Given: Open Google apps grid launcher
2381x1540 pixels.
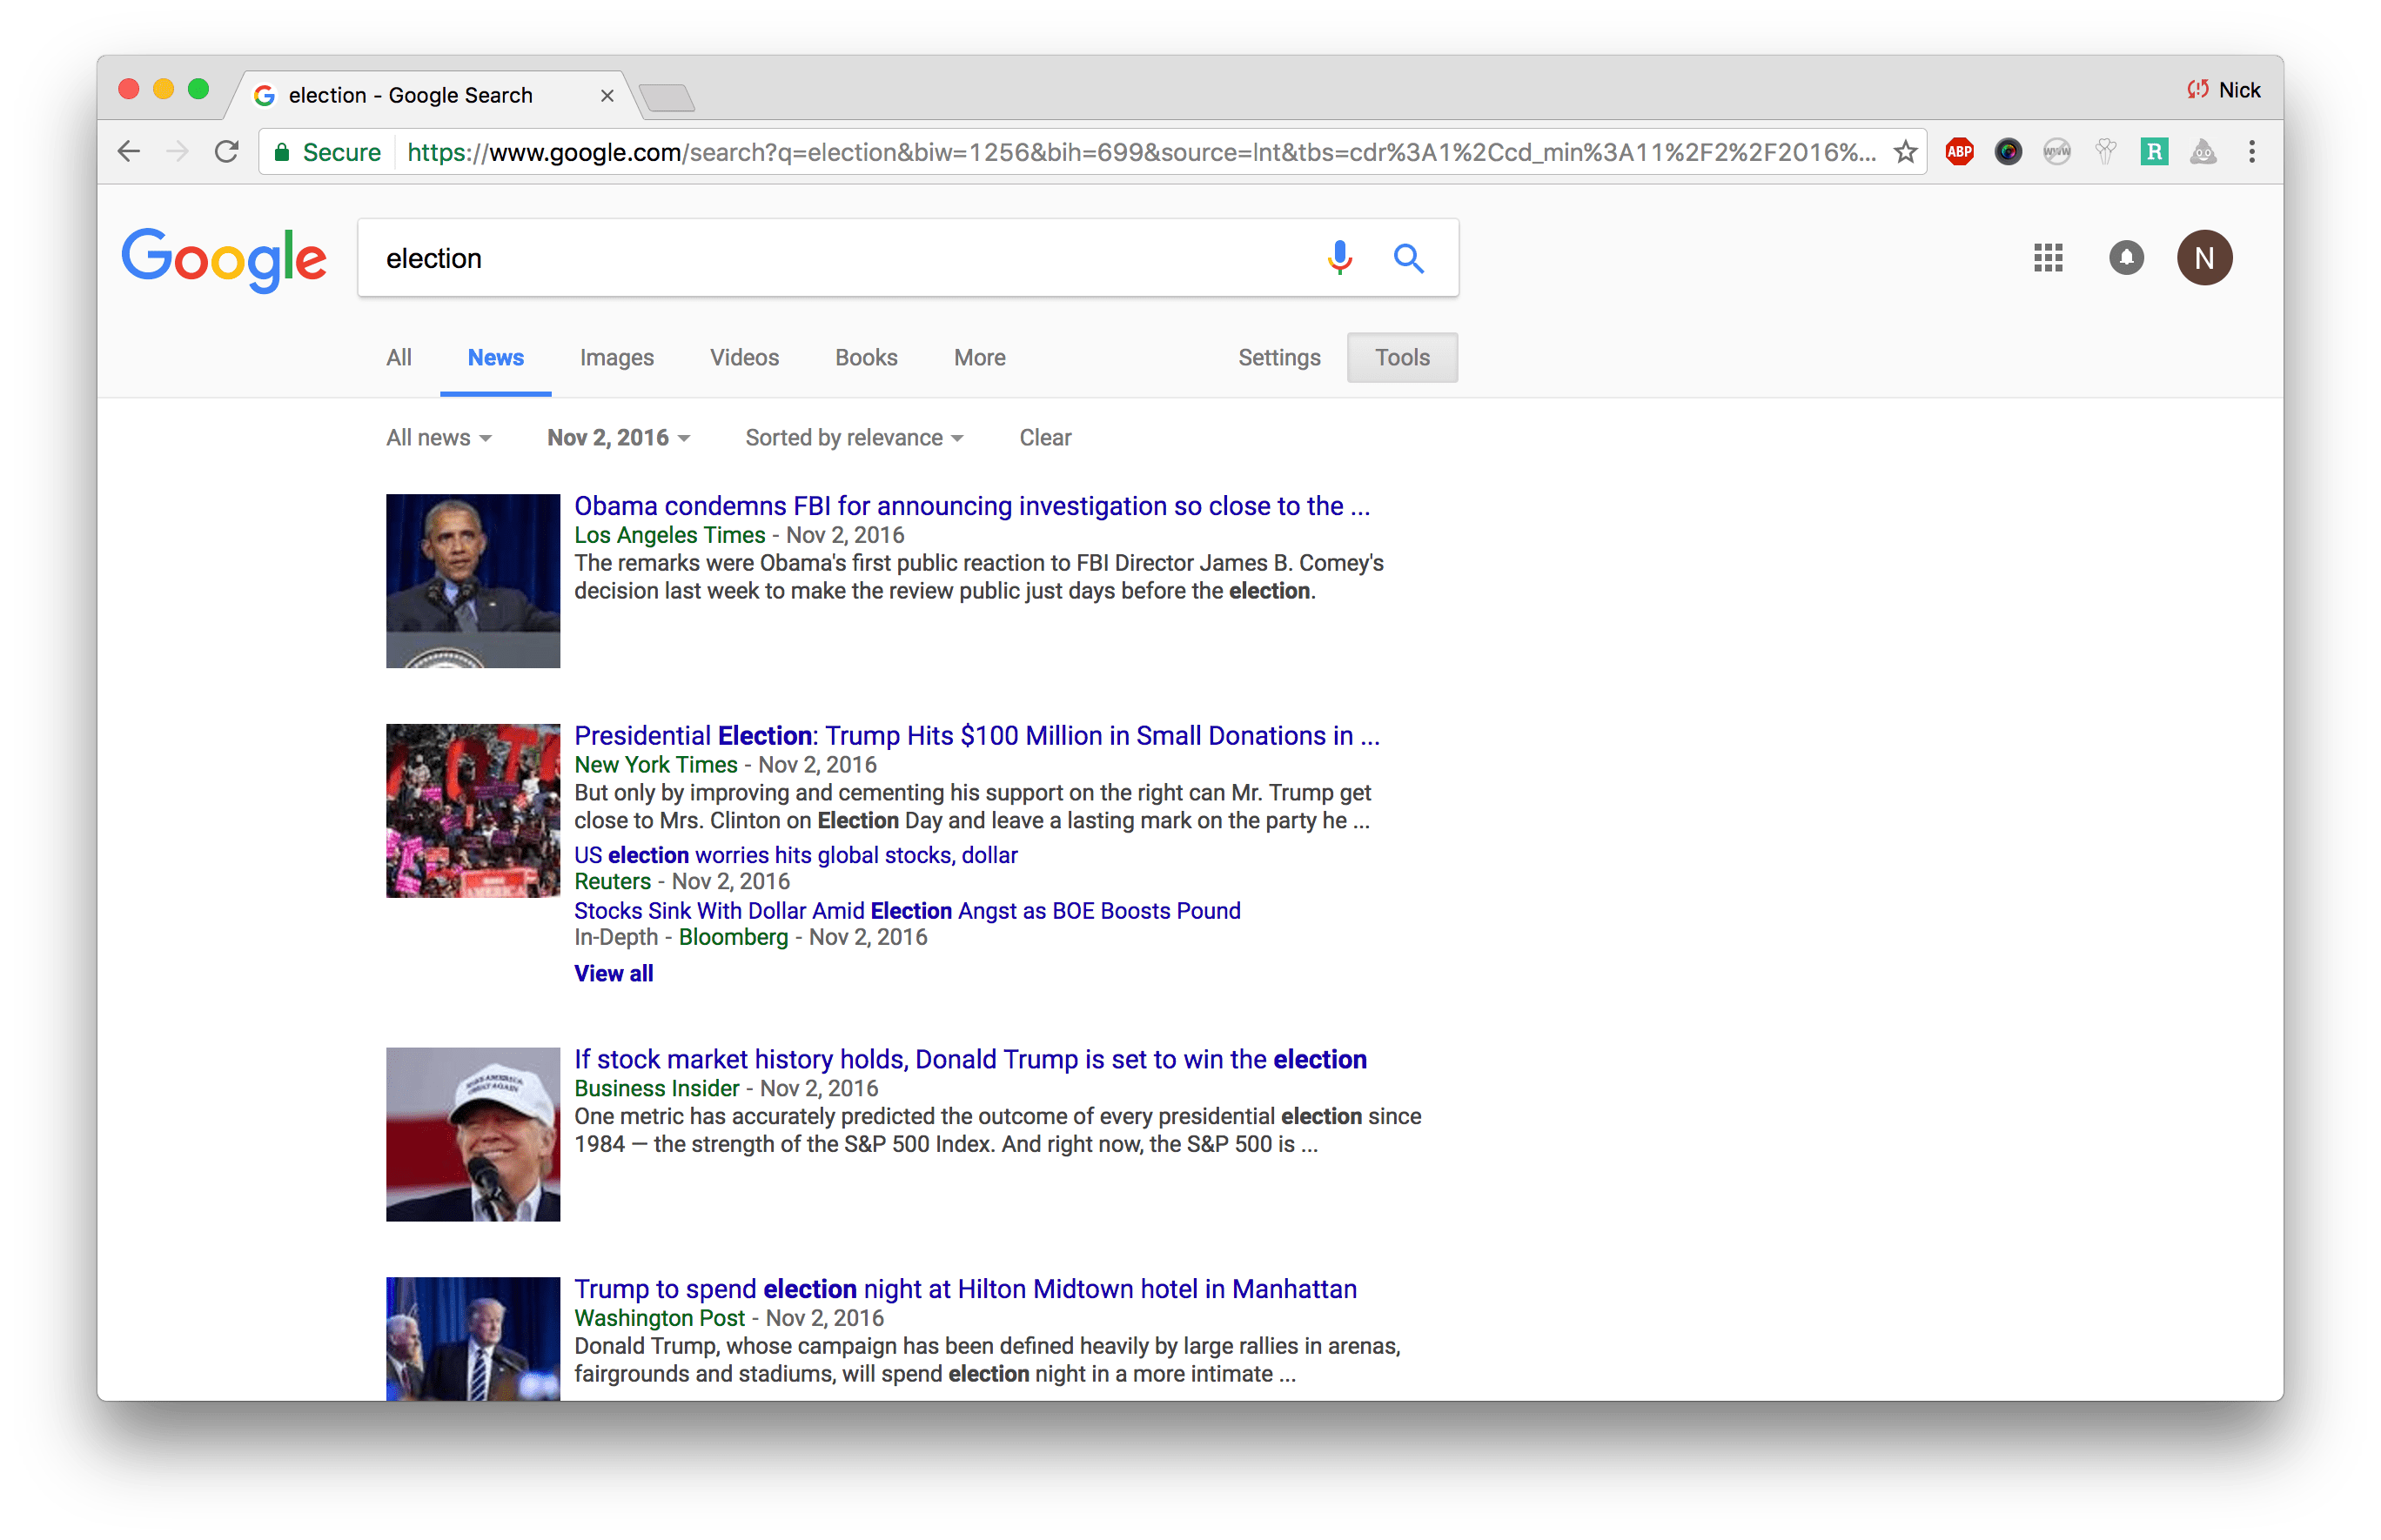Looking at the screenshot, I should [x=2048, y=258].
